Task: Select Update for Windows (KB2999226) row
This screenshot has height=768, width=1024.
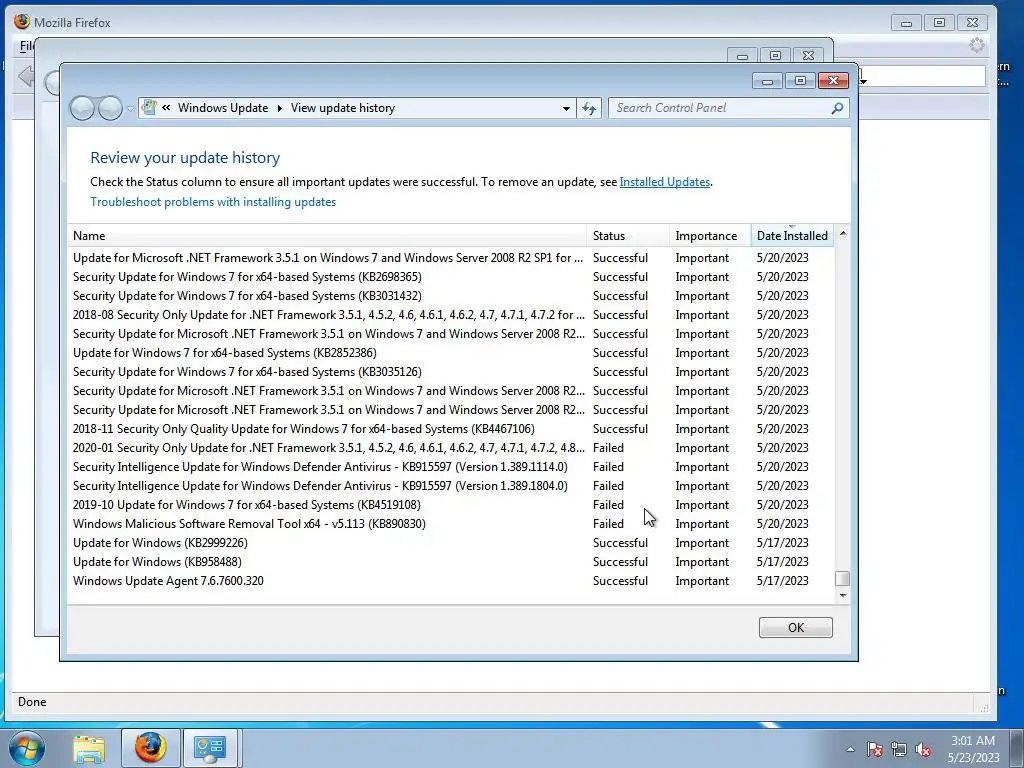Action: click(x=451, y=543)
